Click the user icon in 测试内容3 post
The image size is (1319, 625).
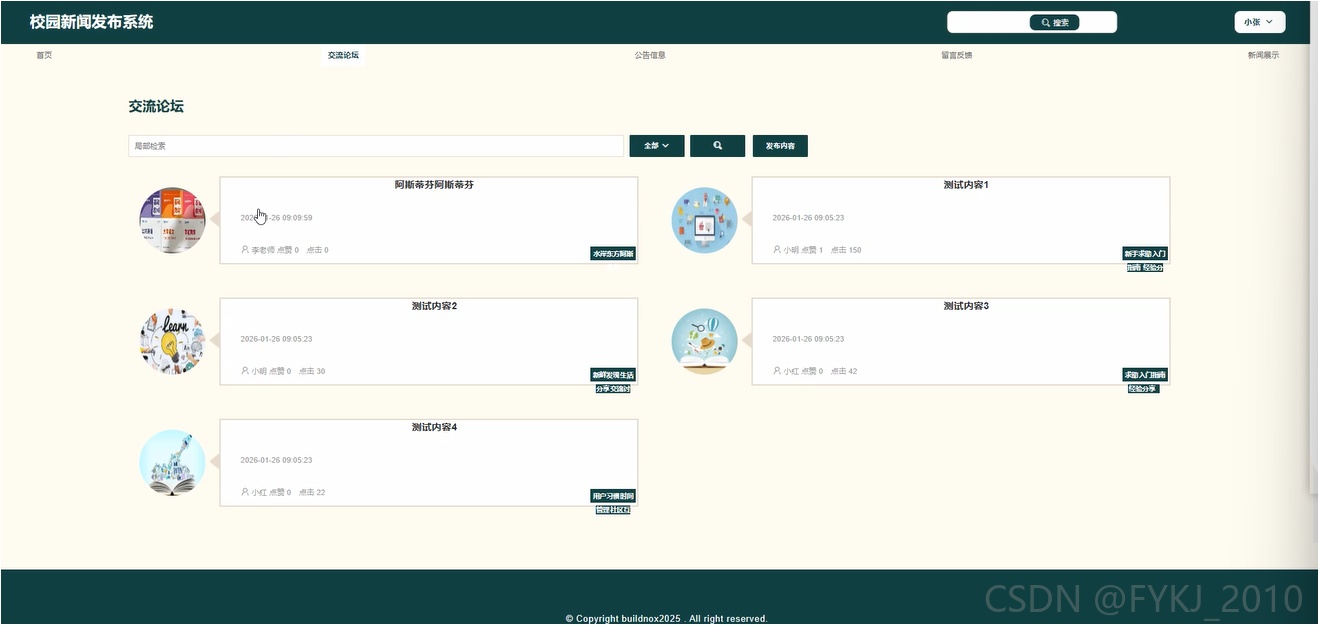click(777, 371)
